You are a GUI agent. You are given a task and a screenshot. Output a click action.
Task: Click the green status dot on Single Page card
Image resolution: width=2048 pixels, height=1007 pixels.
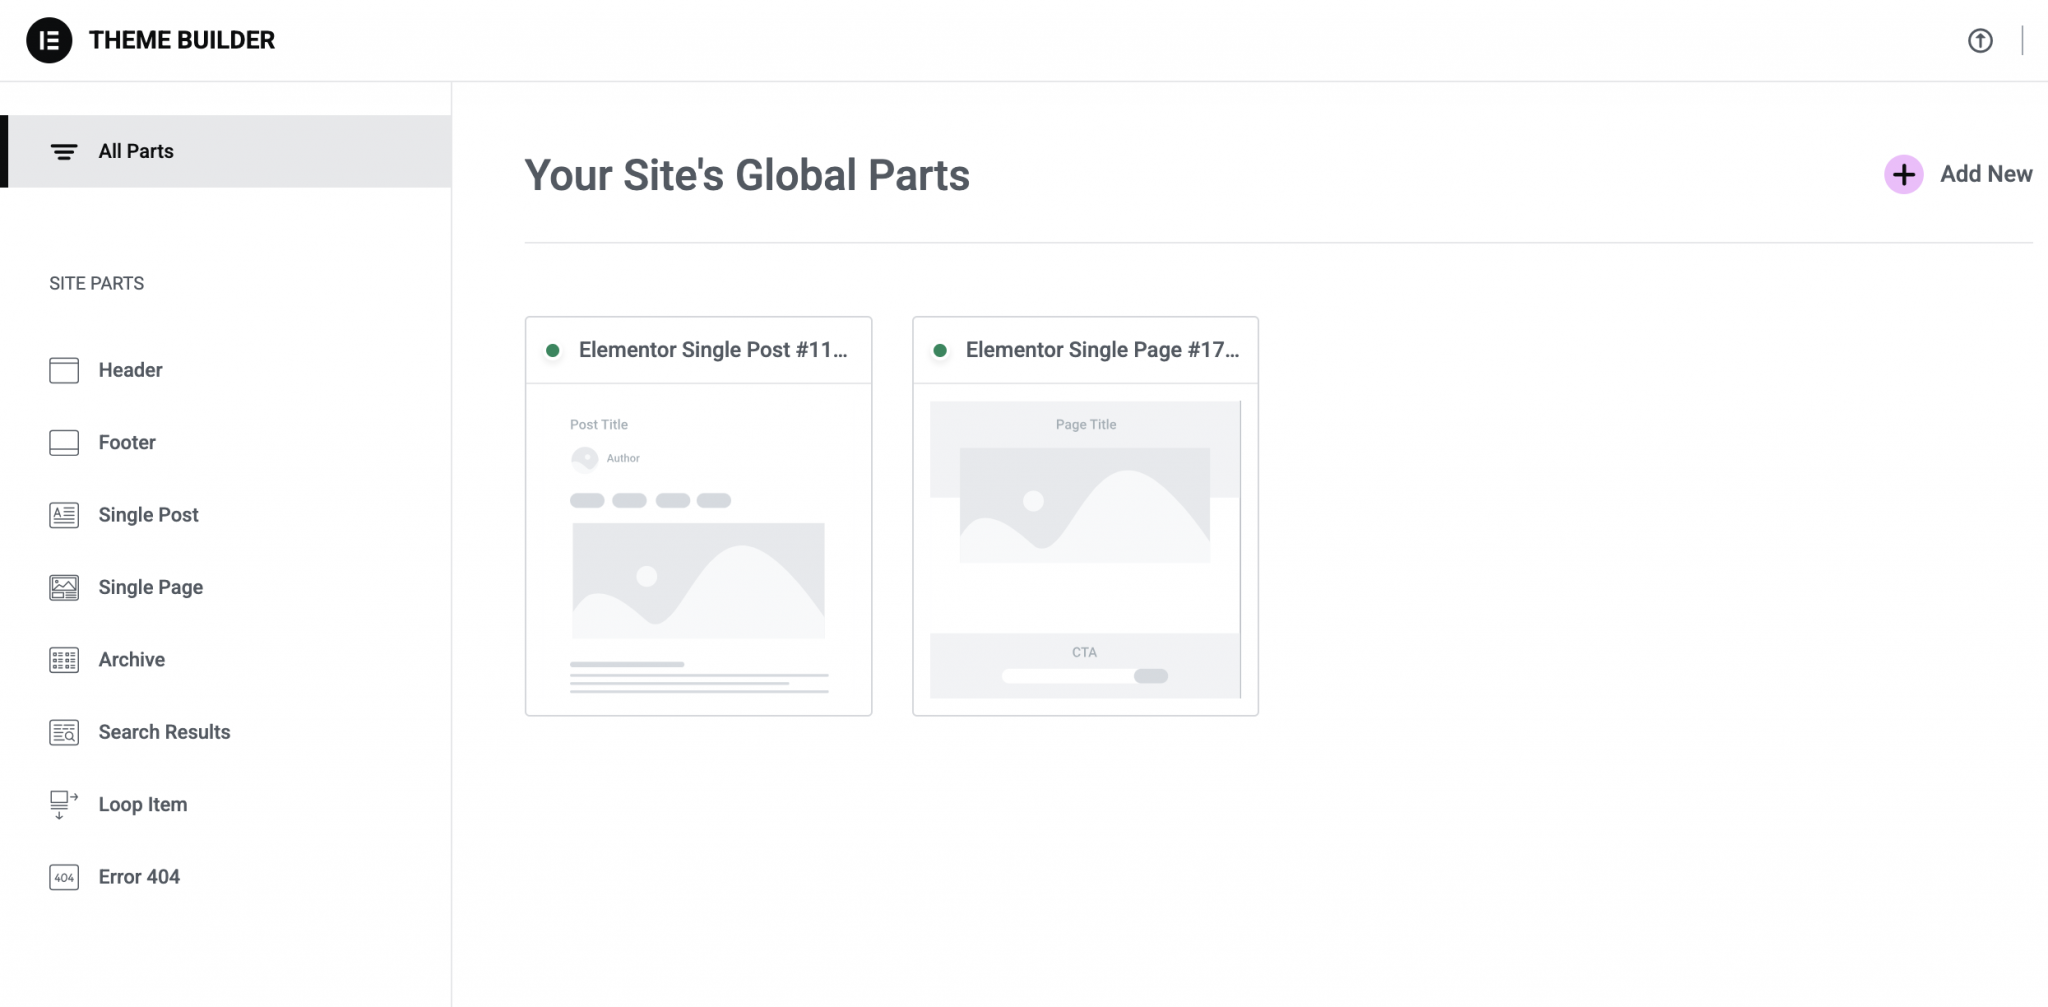click(940, 350)
